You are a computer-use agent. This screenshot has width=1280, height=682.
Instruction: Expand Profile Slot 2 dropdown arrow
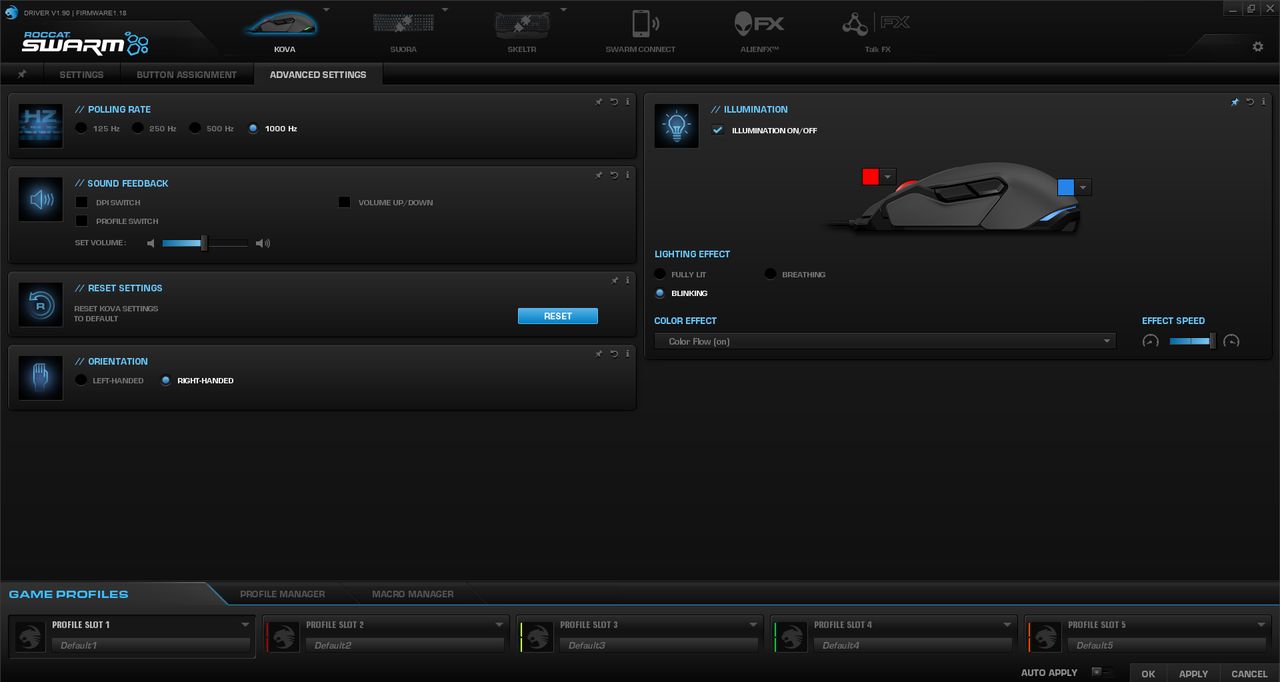click(499, 625)
